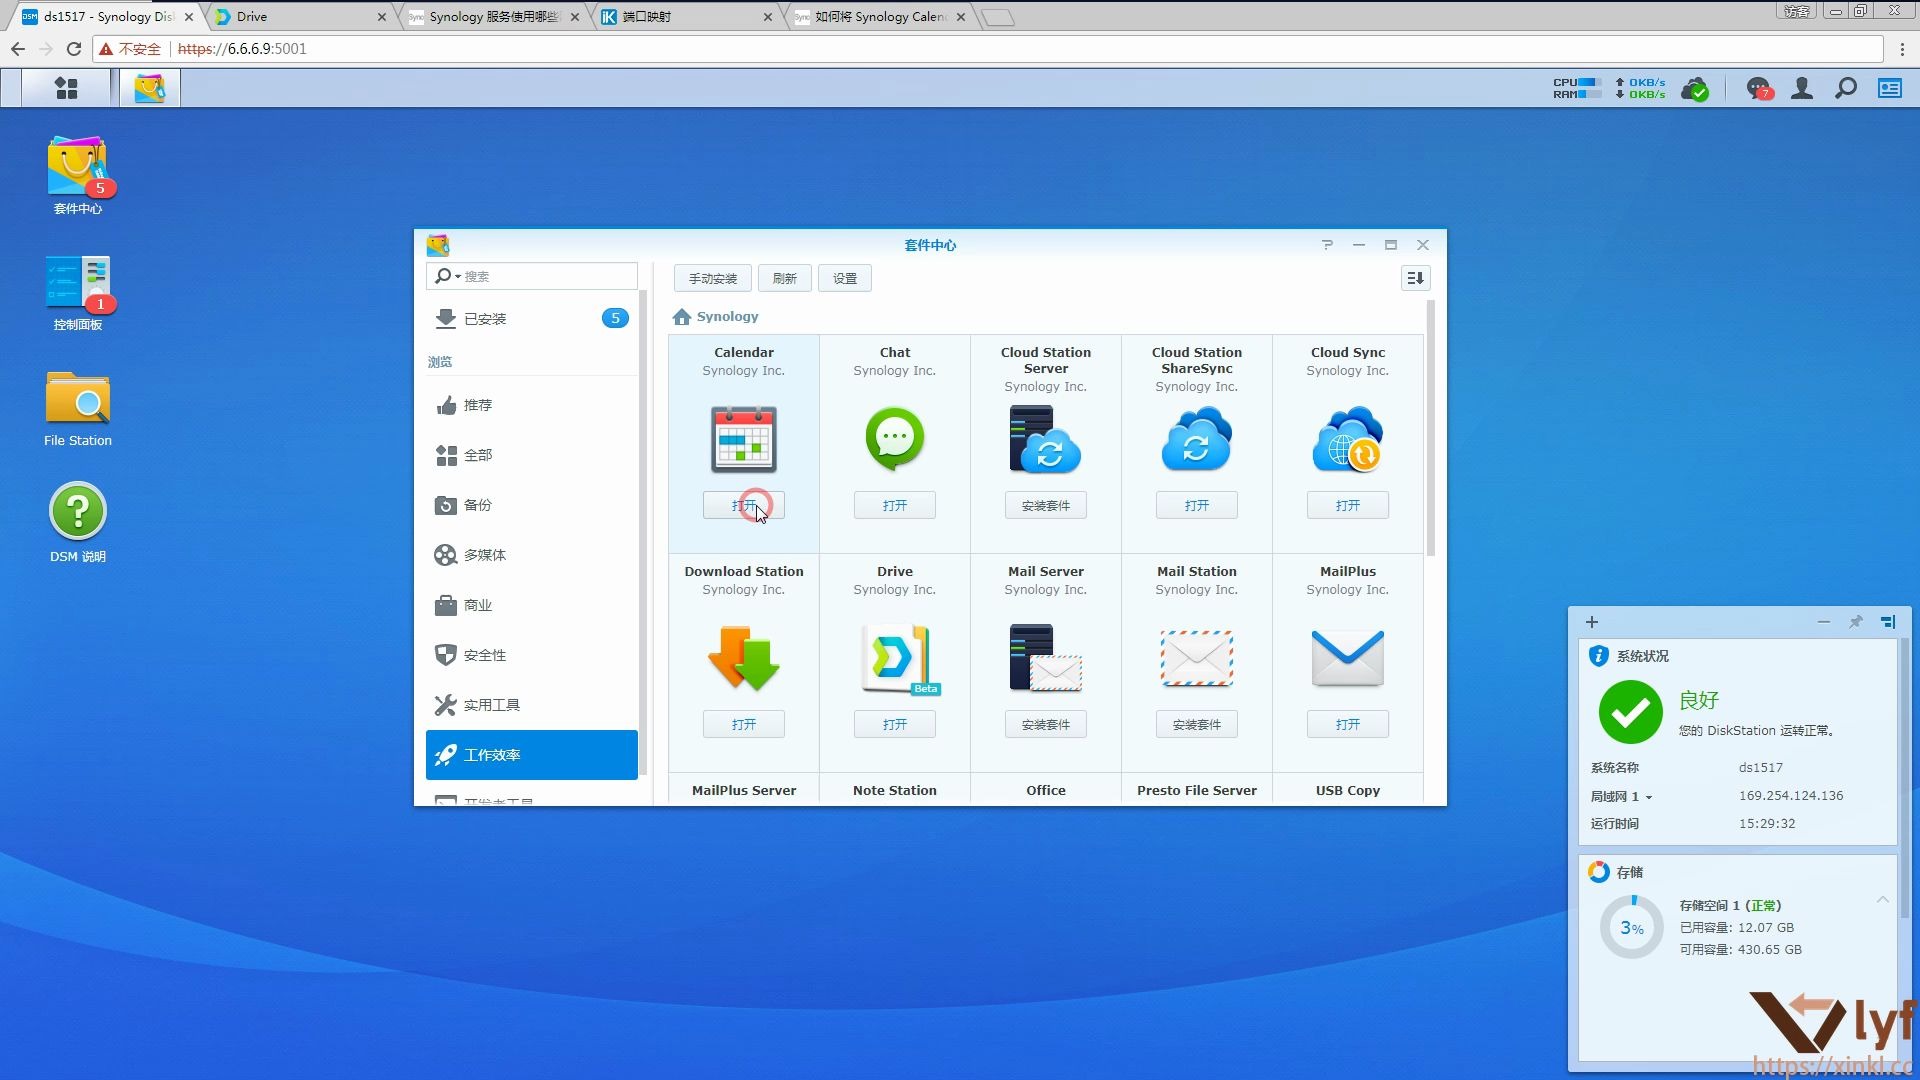Open File Station desktop shortcut
The image size is (1920, 1080).
click(78, 408)
